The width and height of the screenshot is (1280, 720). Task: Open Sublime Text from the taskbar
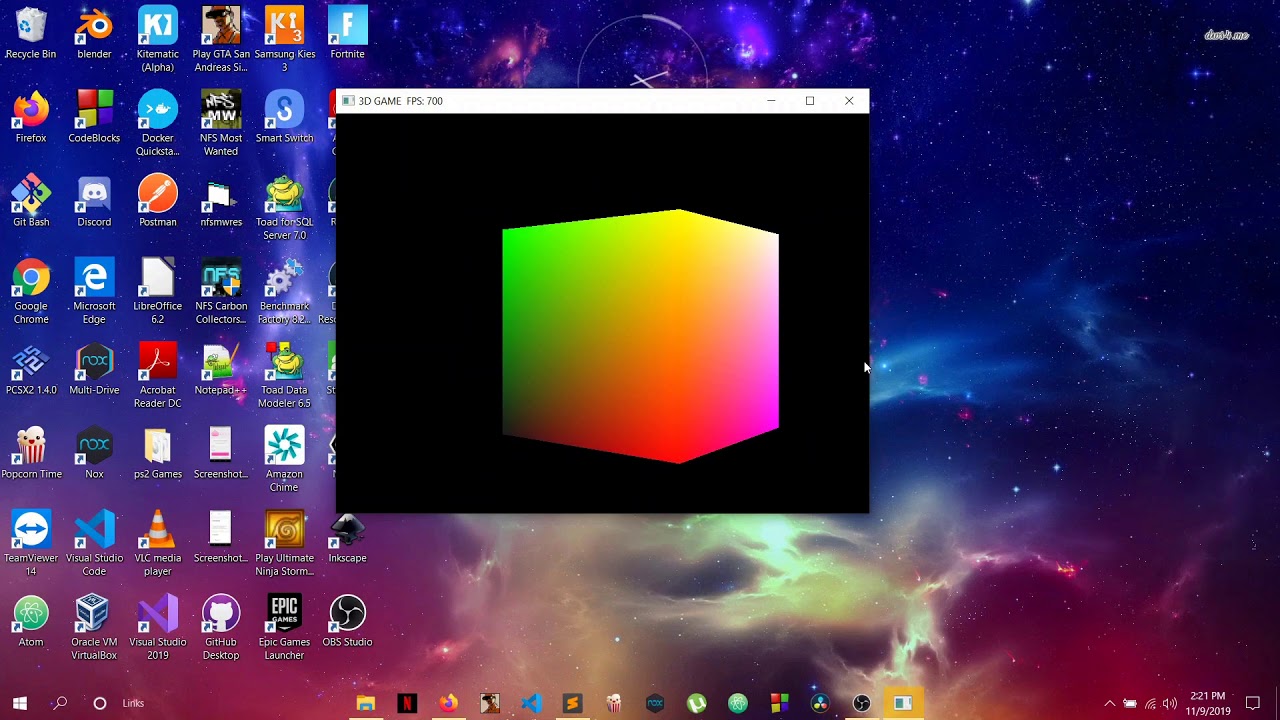coord(572,703)
